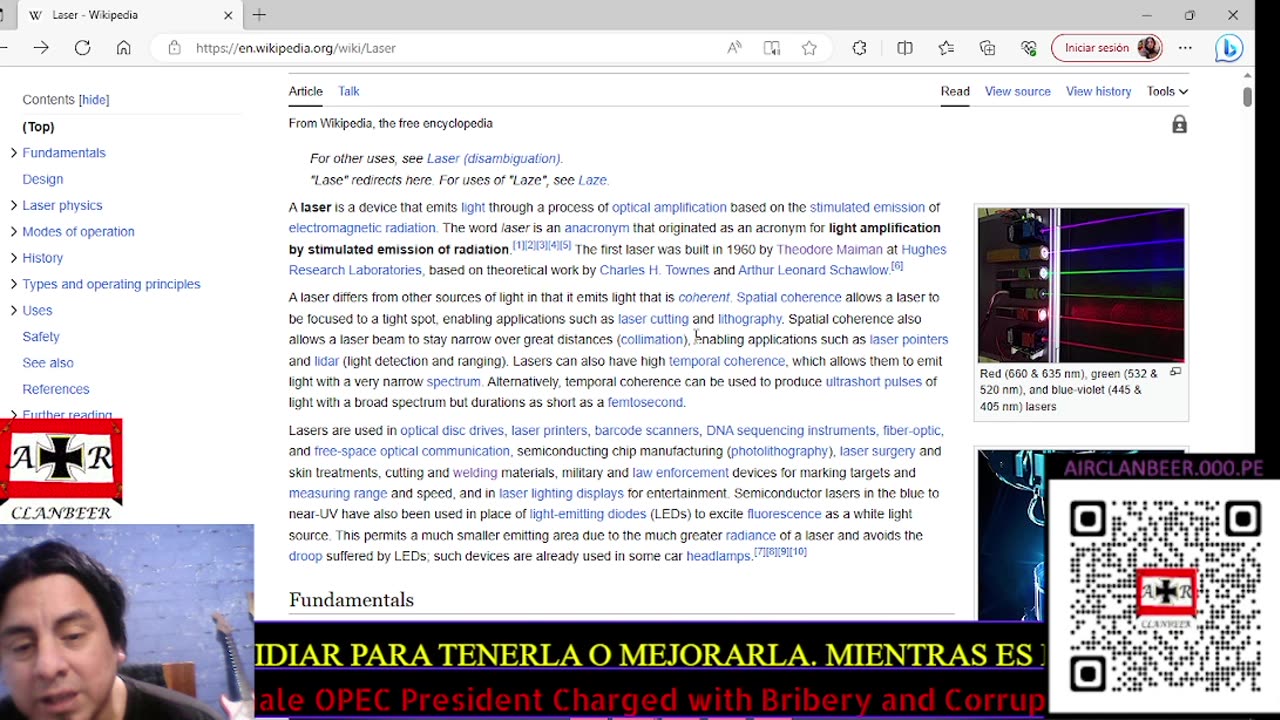
Task: Open the Laze link
Action: pyautogui.click(x=592, y=180)
